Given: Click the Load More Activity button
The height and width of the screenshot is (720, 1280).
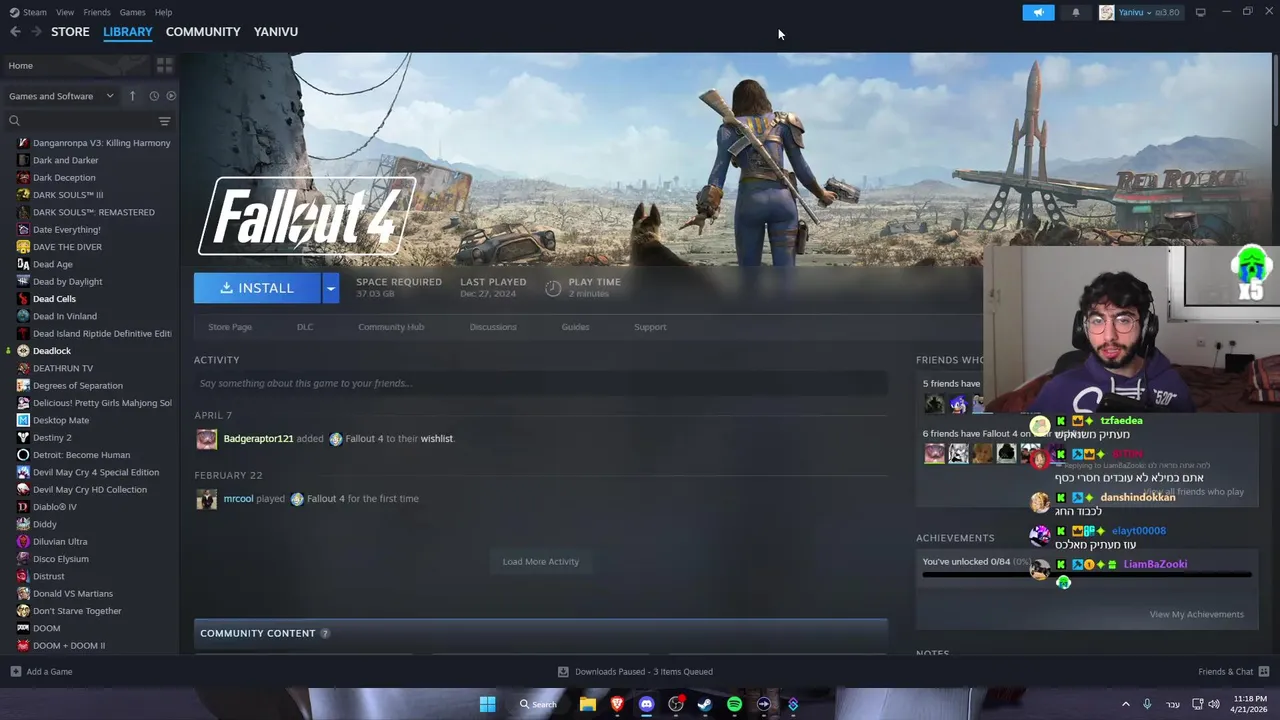Looking at the screenshot, I should (x=541, y=562).
